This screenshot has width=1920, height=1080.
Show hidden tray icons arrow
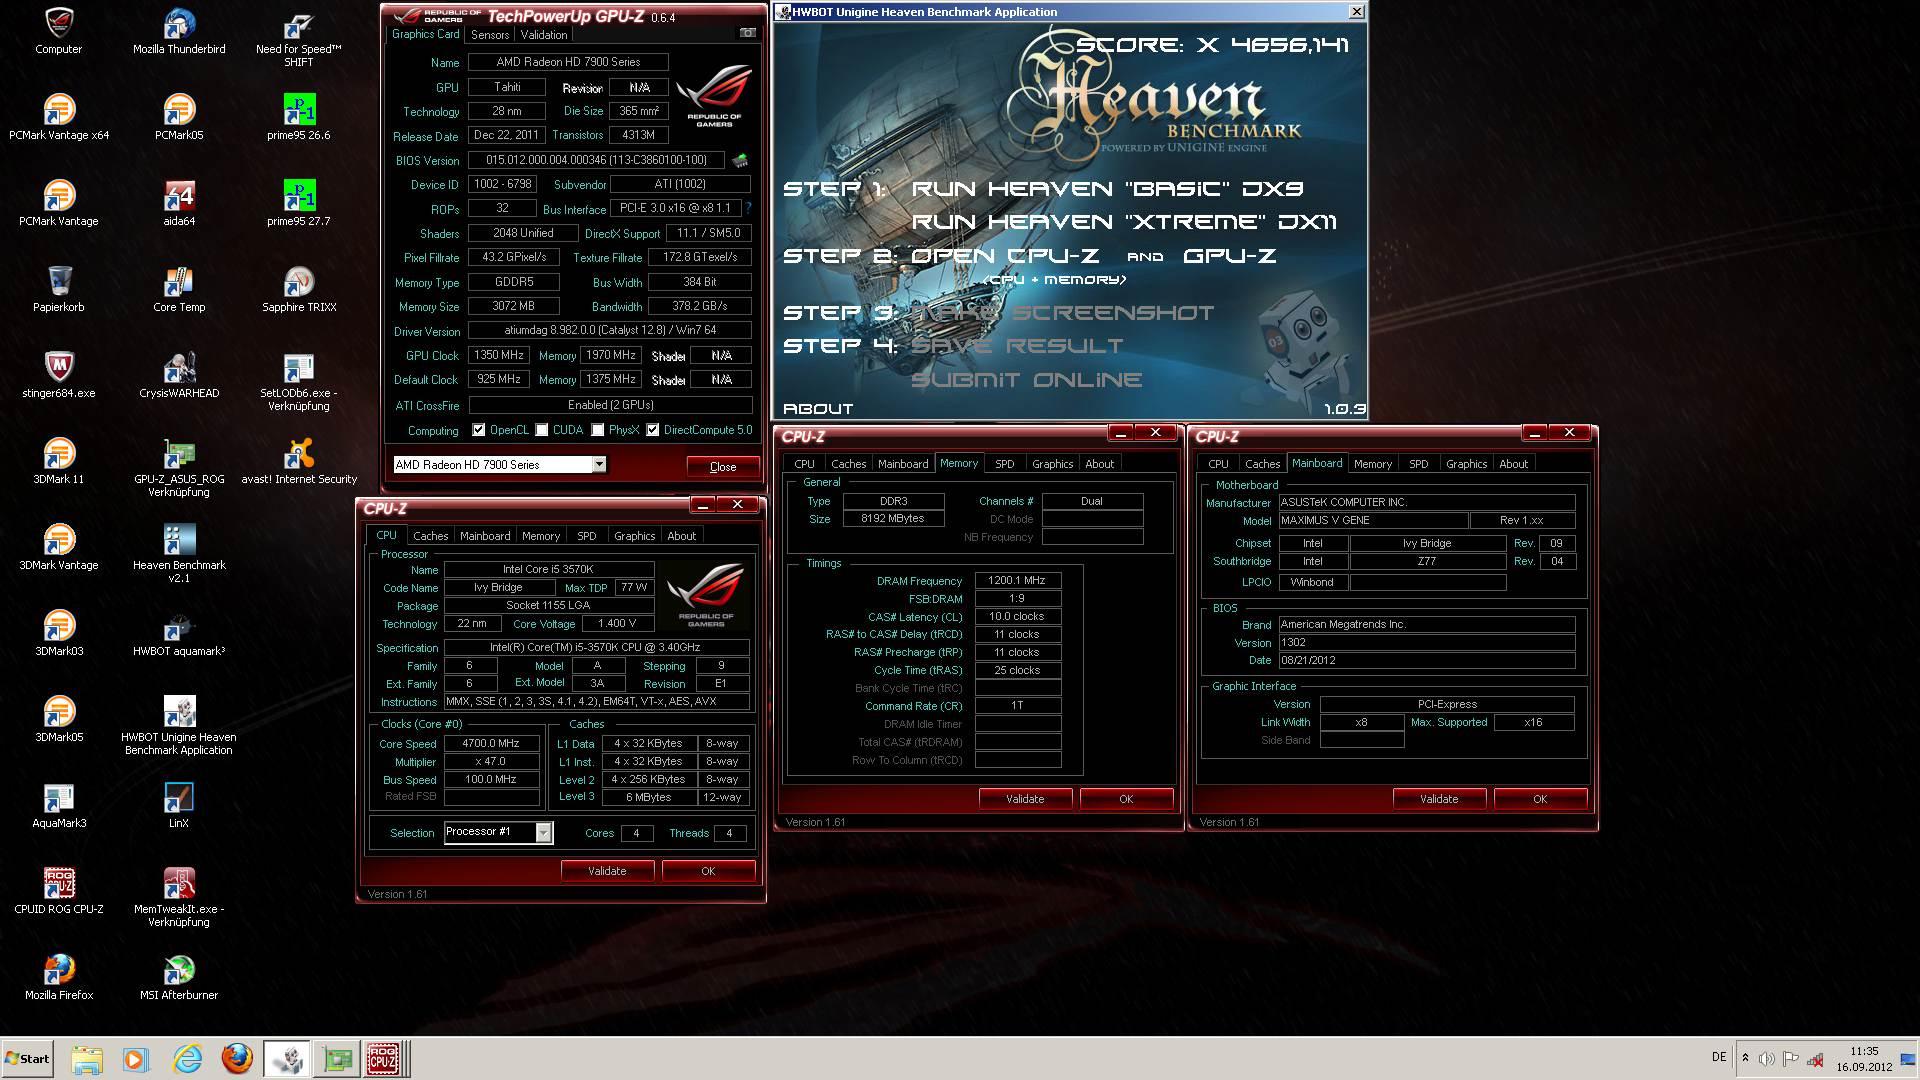click(x=1745, y=1058)
